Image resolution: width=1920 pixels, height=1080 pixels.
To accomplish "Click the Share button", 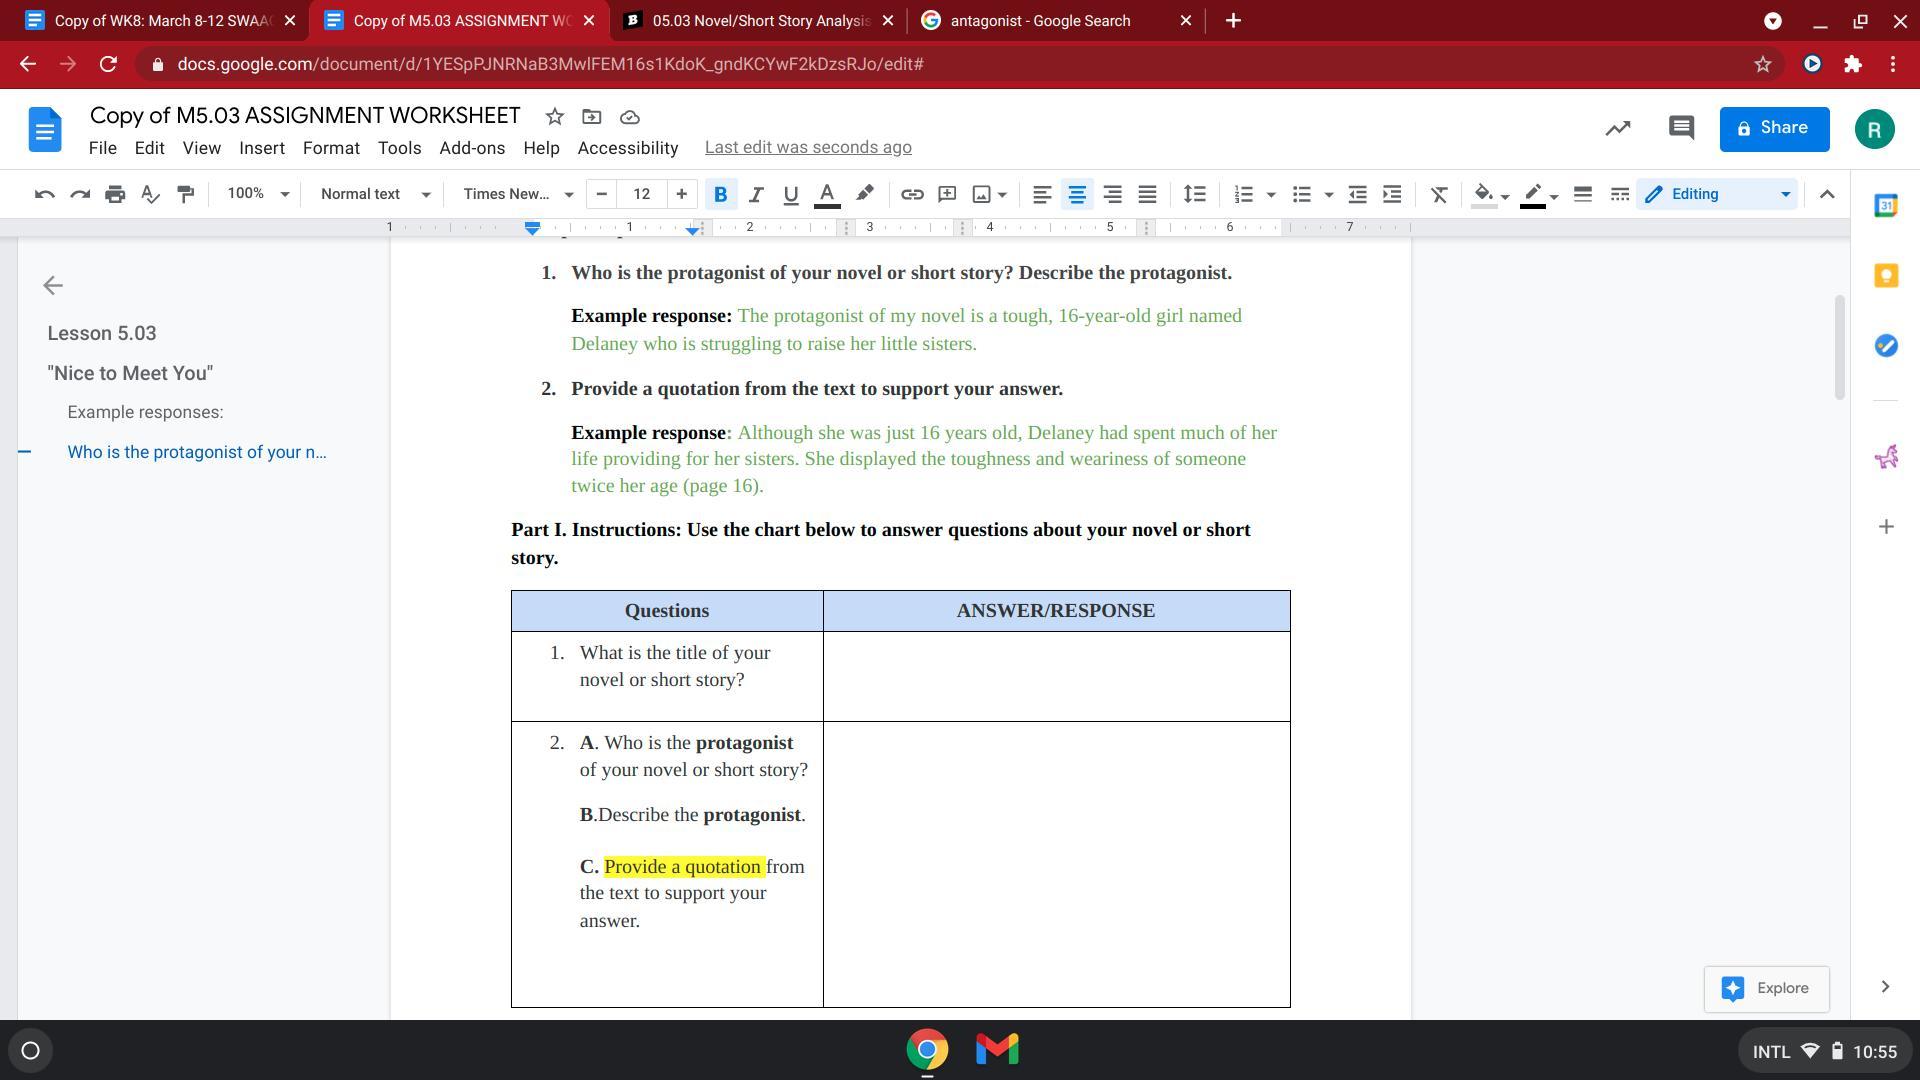I will pyautogui.click(x=1773, y=128).
